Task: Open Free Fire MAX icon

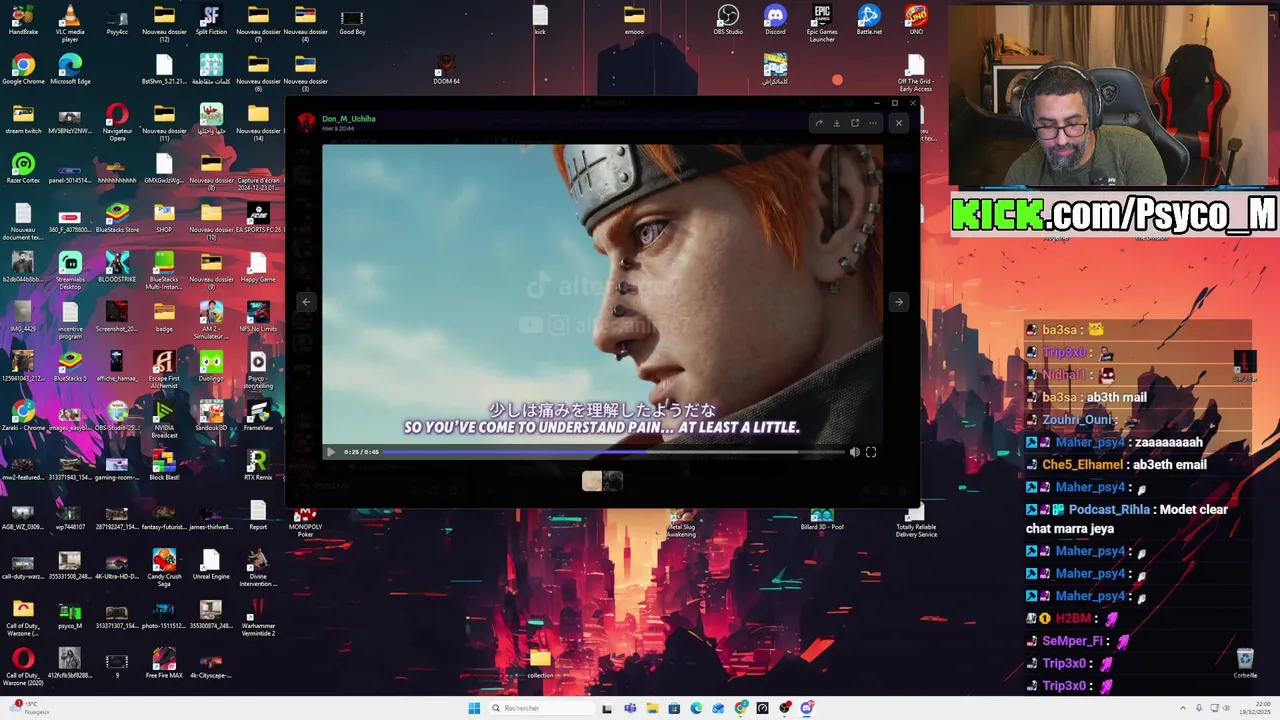Action: (164, 662)
